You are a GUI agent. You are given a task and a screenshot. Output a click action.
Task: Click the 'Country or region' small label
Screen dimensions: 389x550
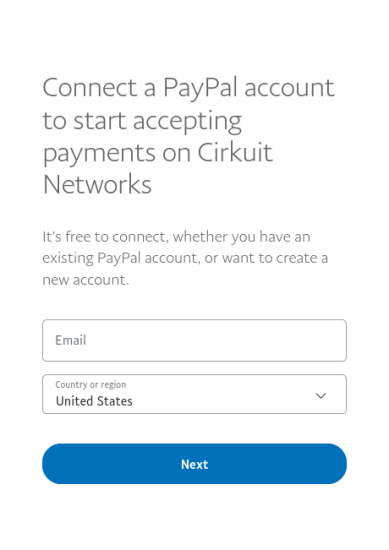(x=90, y=384)
